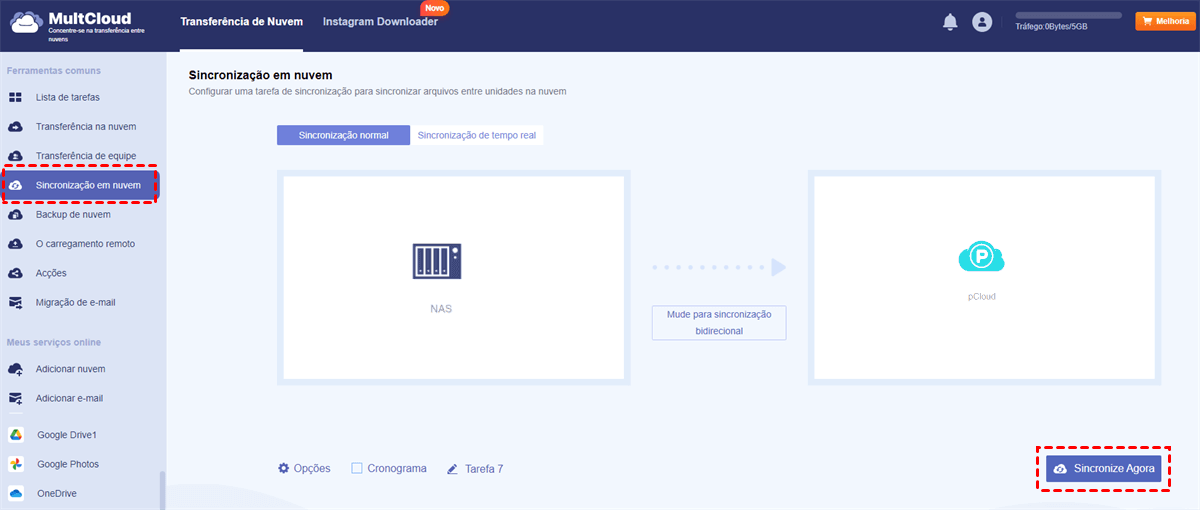Click the Sincronização em nuvem sidebar icon
The height and width of the screenshot is (510, 1200).
pyautogui.click(x=15, y=185)
